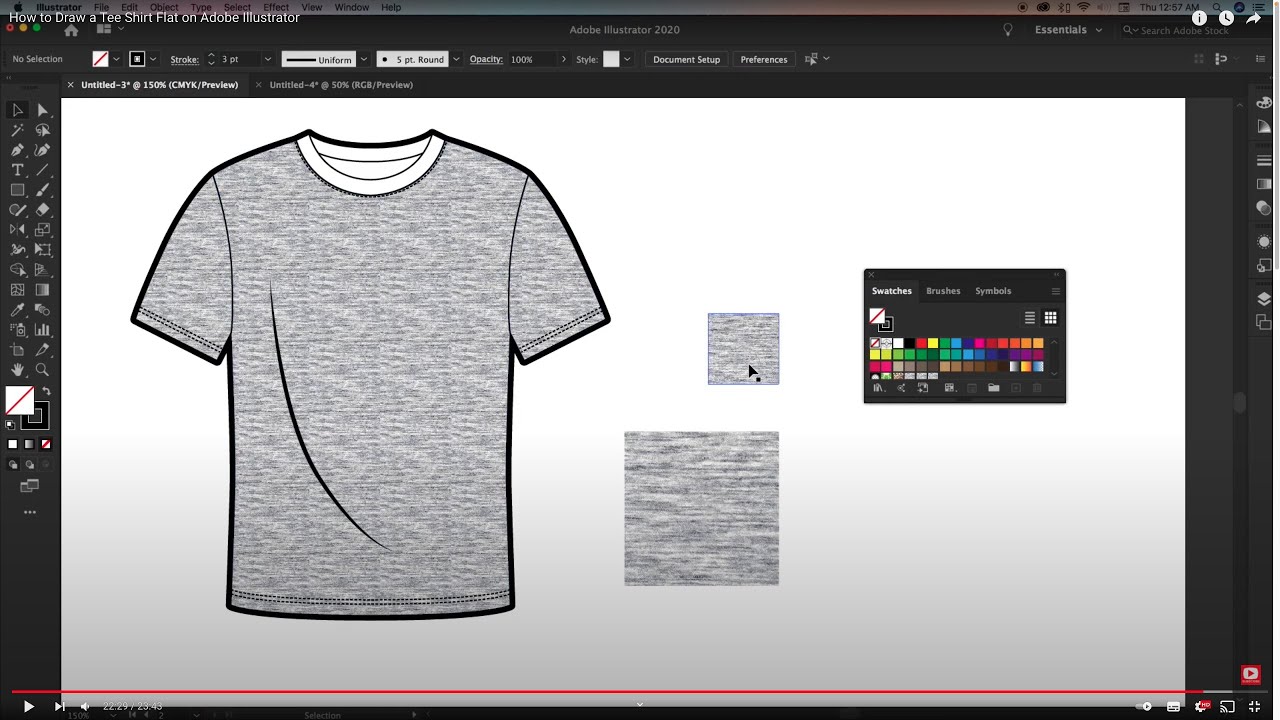This screenshot has width=1280, height=720.
Task: Reset to default fill and stroke
Action: [x=11, y=425]
